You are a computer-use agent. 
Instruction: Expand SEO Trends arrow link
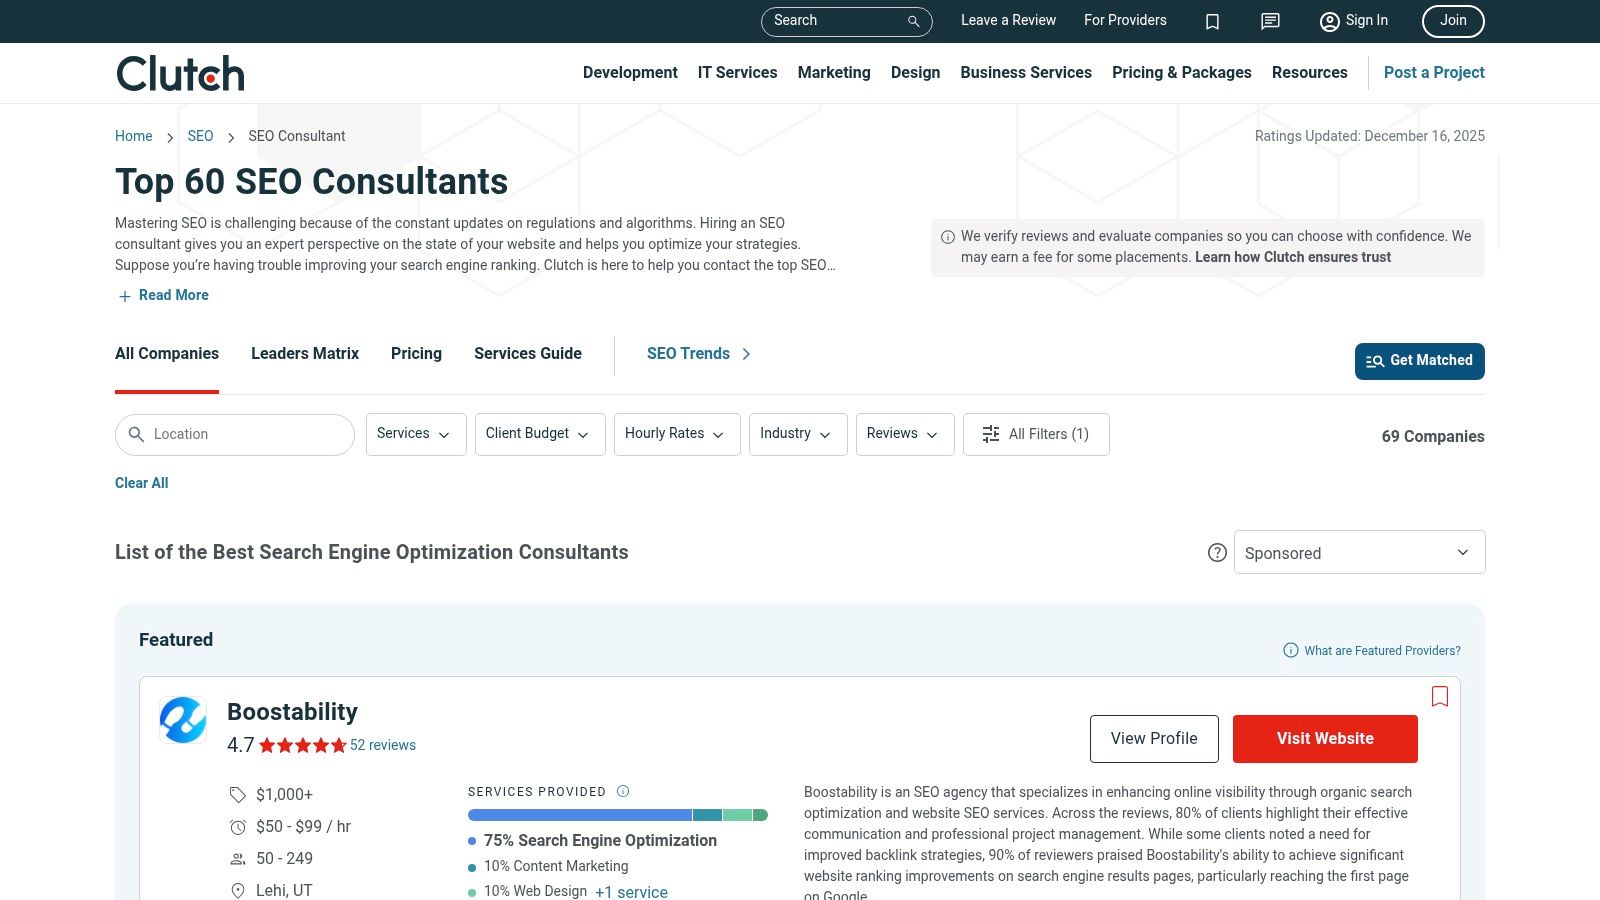(699, 354)
